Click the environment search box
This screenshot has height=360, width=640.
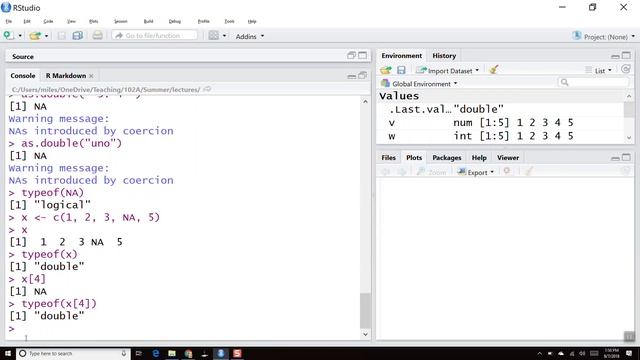pyautogui.click(x=593, y=82)
